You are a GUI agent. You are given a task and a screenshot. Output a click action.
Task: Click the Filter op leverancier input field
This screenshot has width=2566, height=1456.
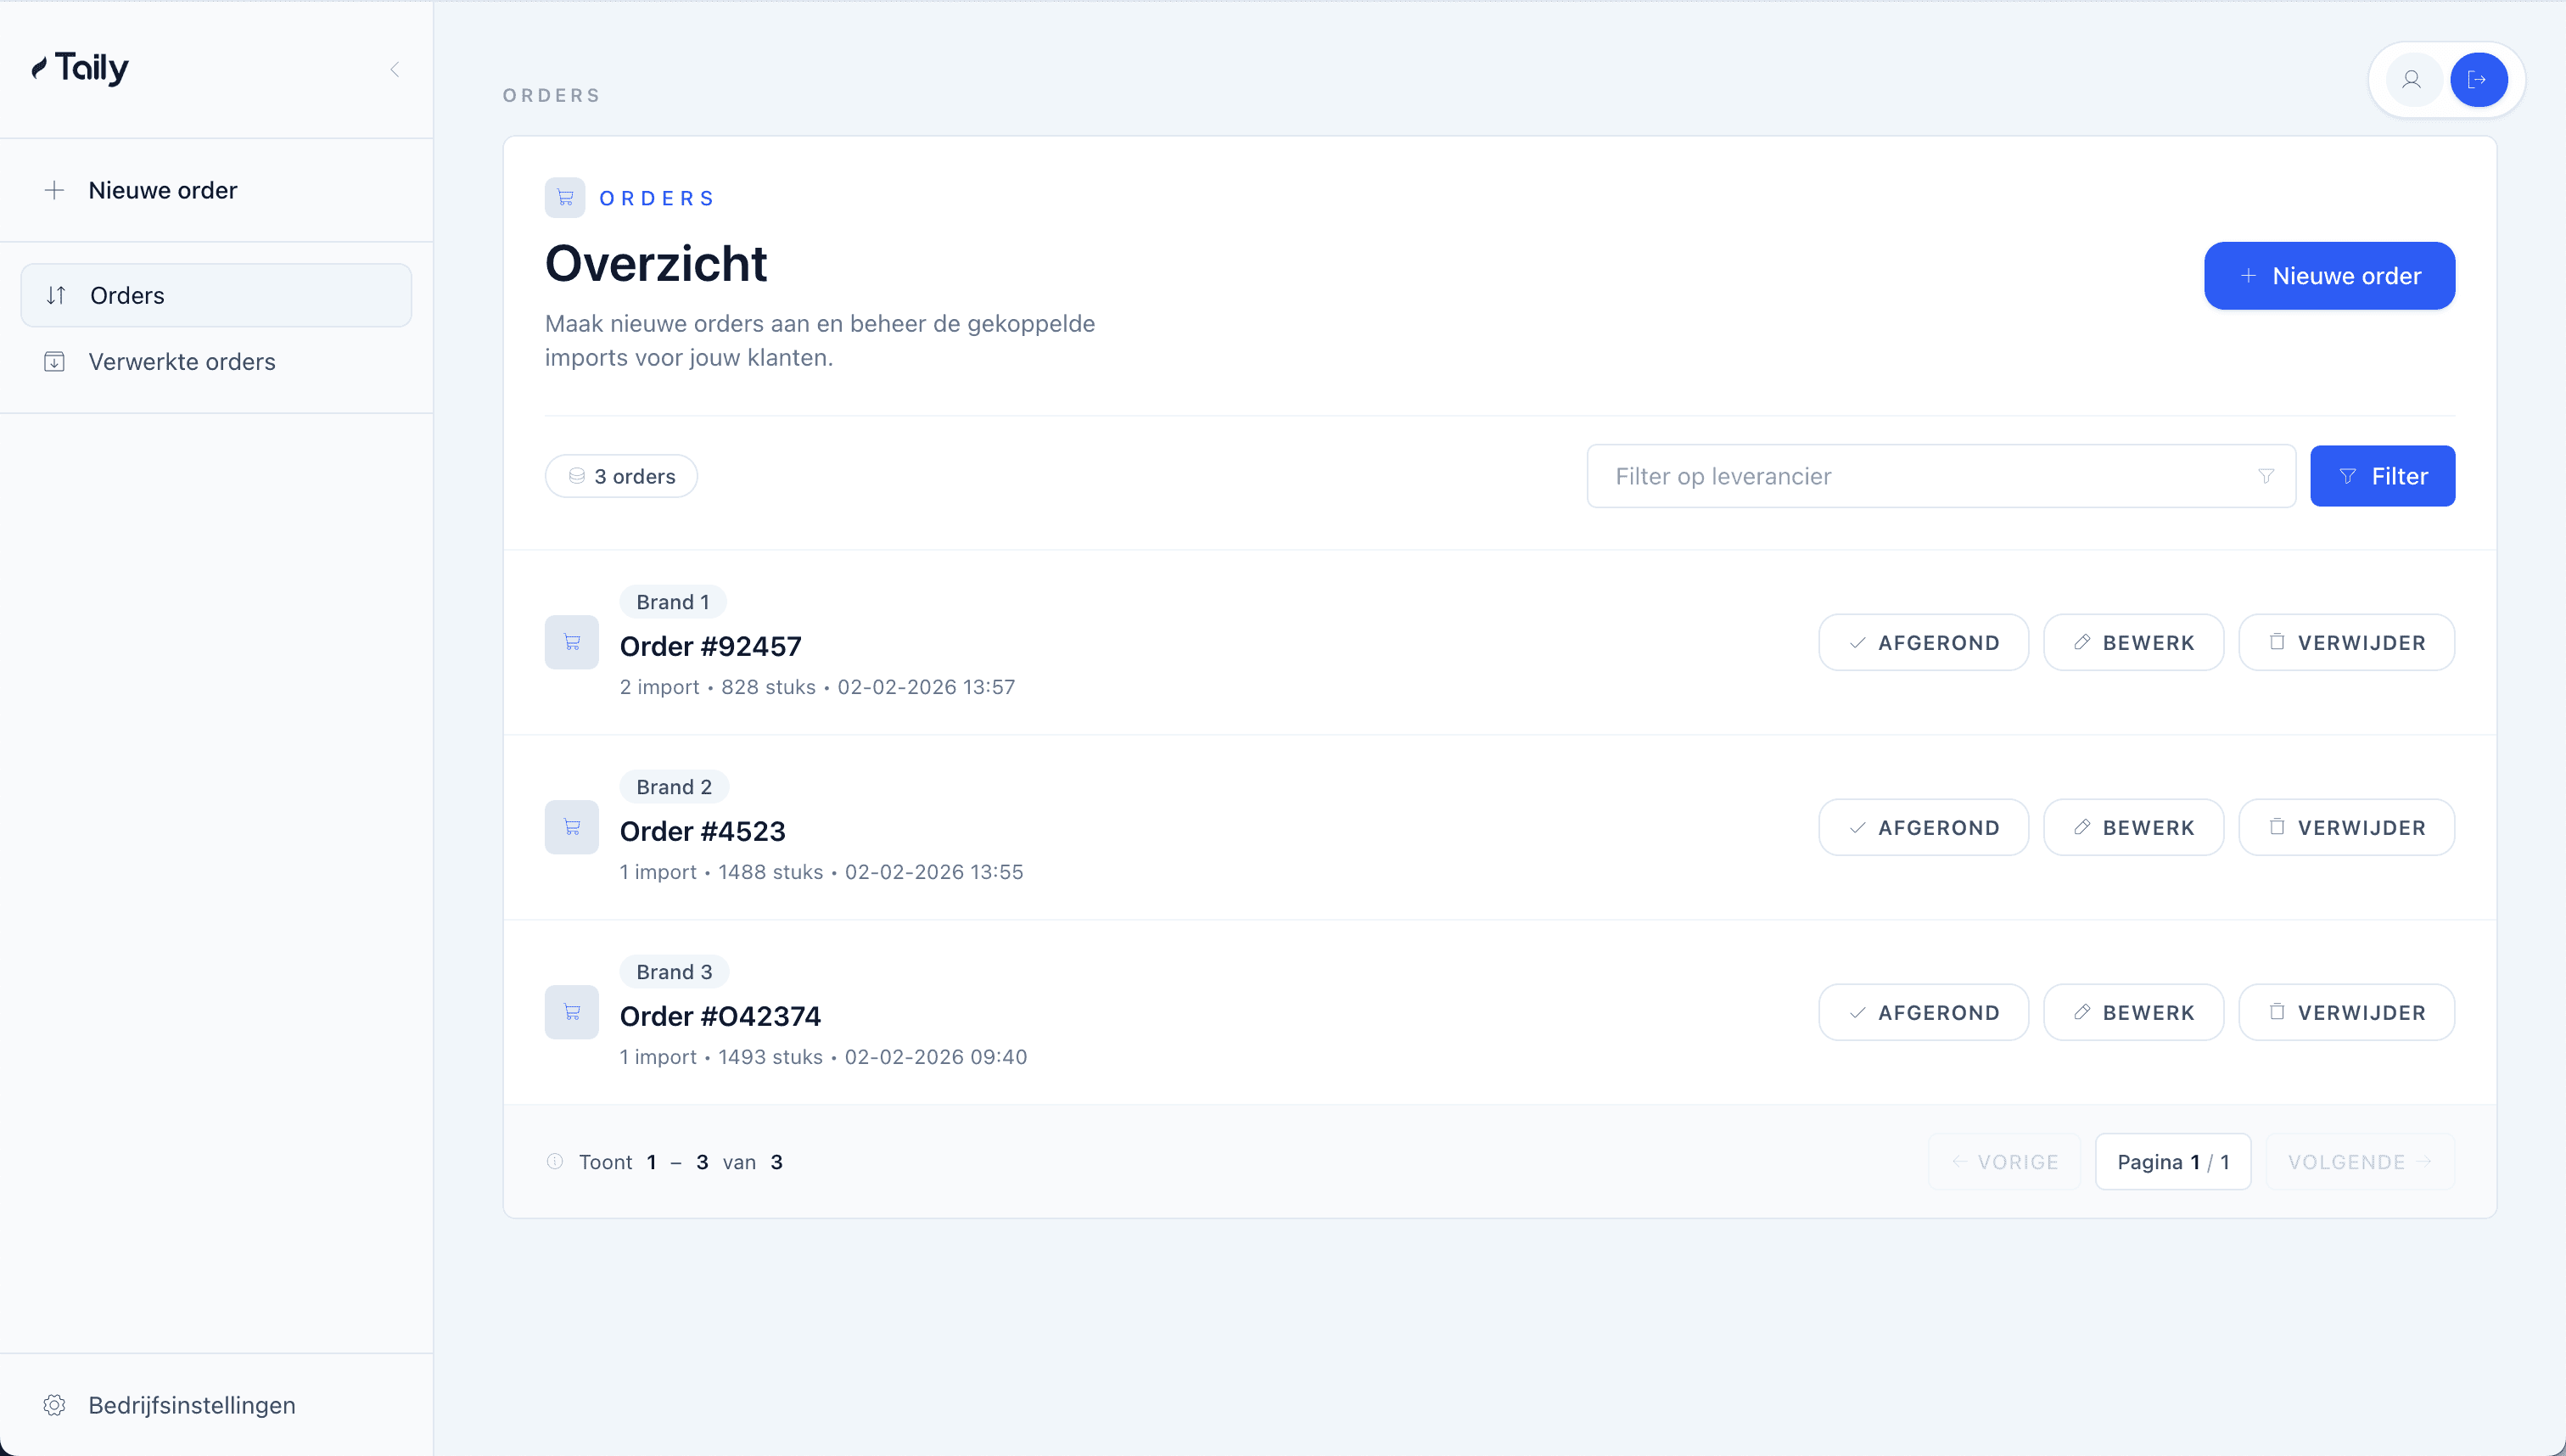point(1900,476)
